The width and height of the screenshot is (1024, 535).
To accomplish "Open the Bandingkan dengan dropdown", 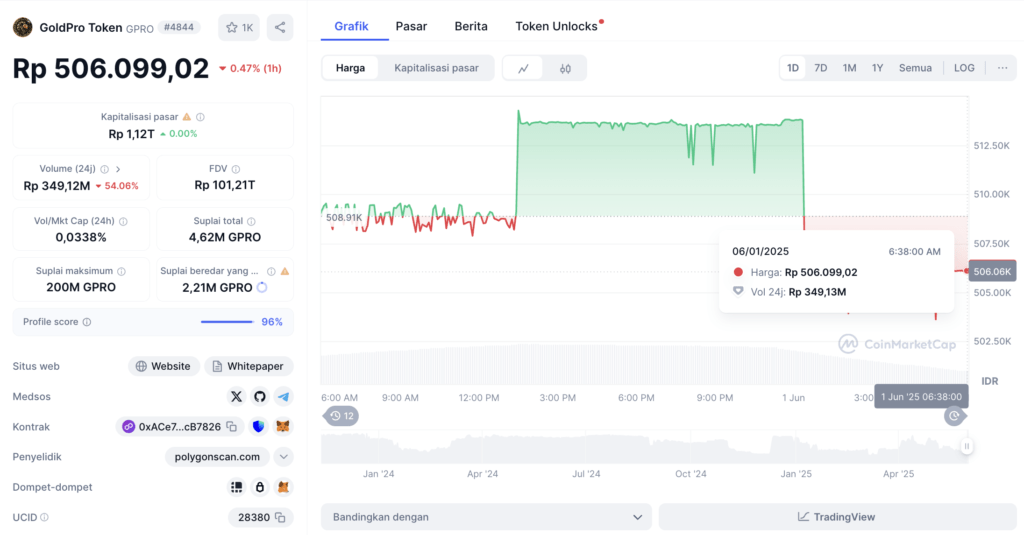I will 486,517.
